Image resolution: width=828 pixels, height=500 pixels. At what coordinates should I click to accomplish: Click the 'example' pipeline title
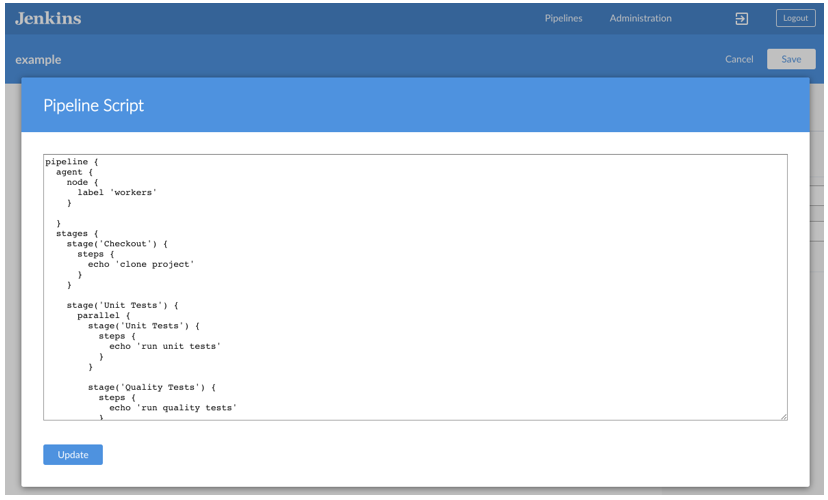point(38,60)
